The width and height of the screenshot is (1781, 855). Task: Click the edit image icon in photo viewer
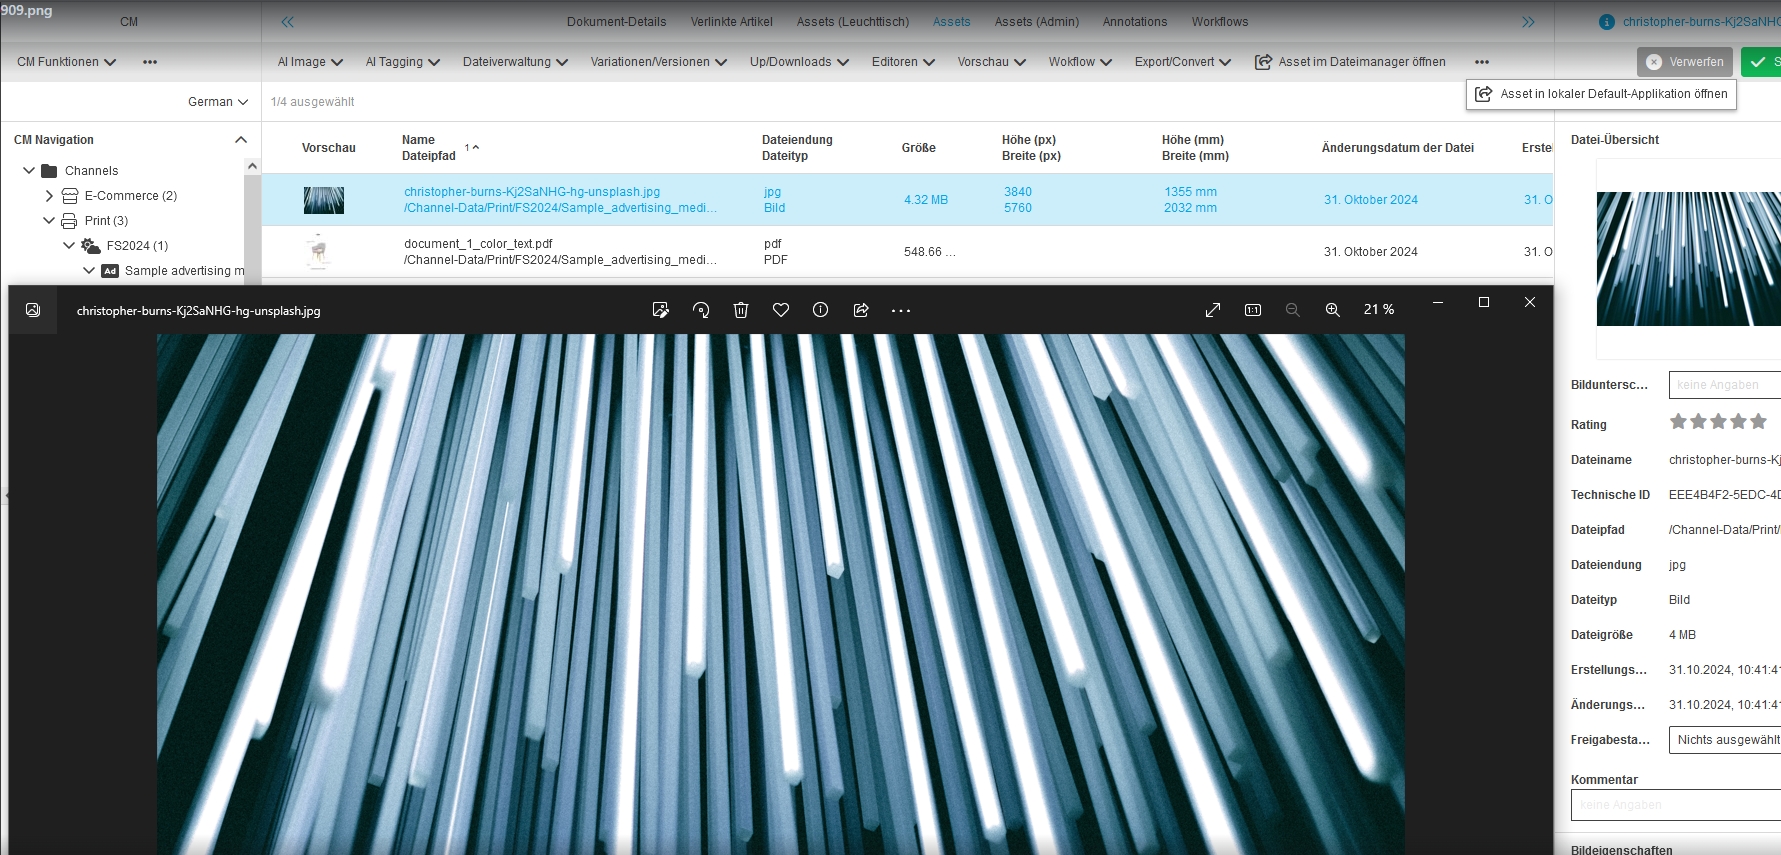(x=660, y=310)
